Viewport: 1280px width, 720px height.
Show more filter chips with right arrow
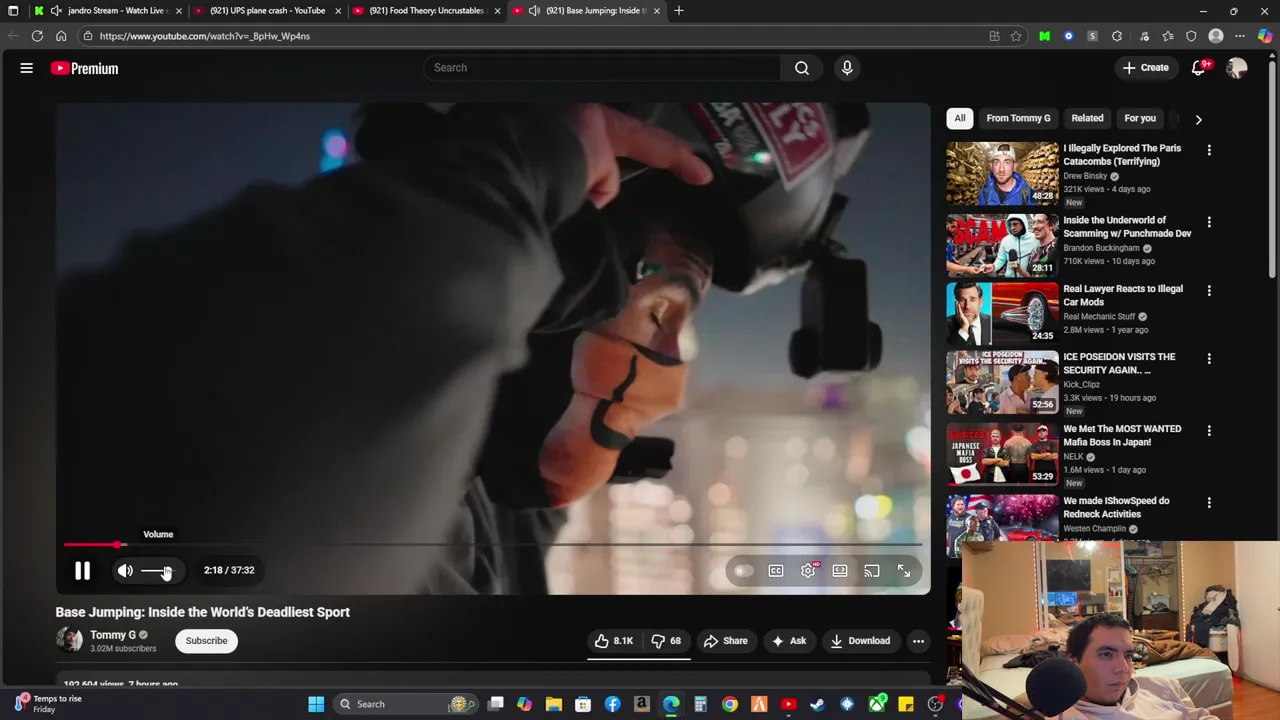pos(1198,119)
